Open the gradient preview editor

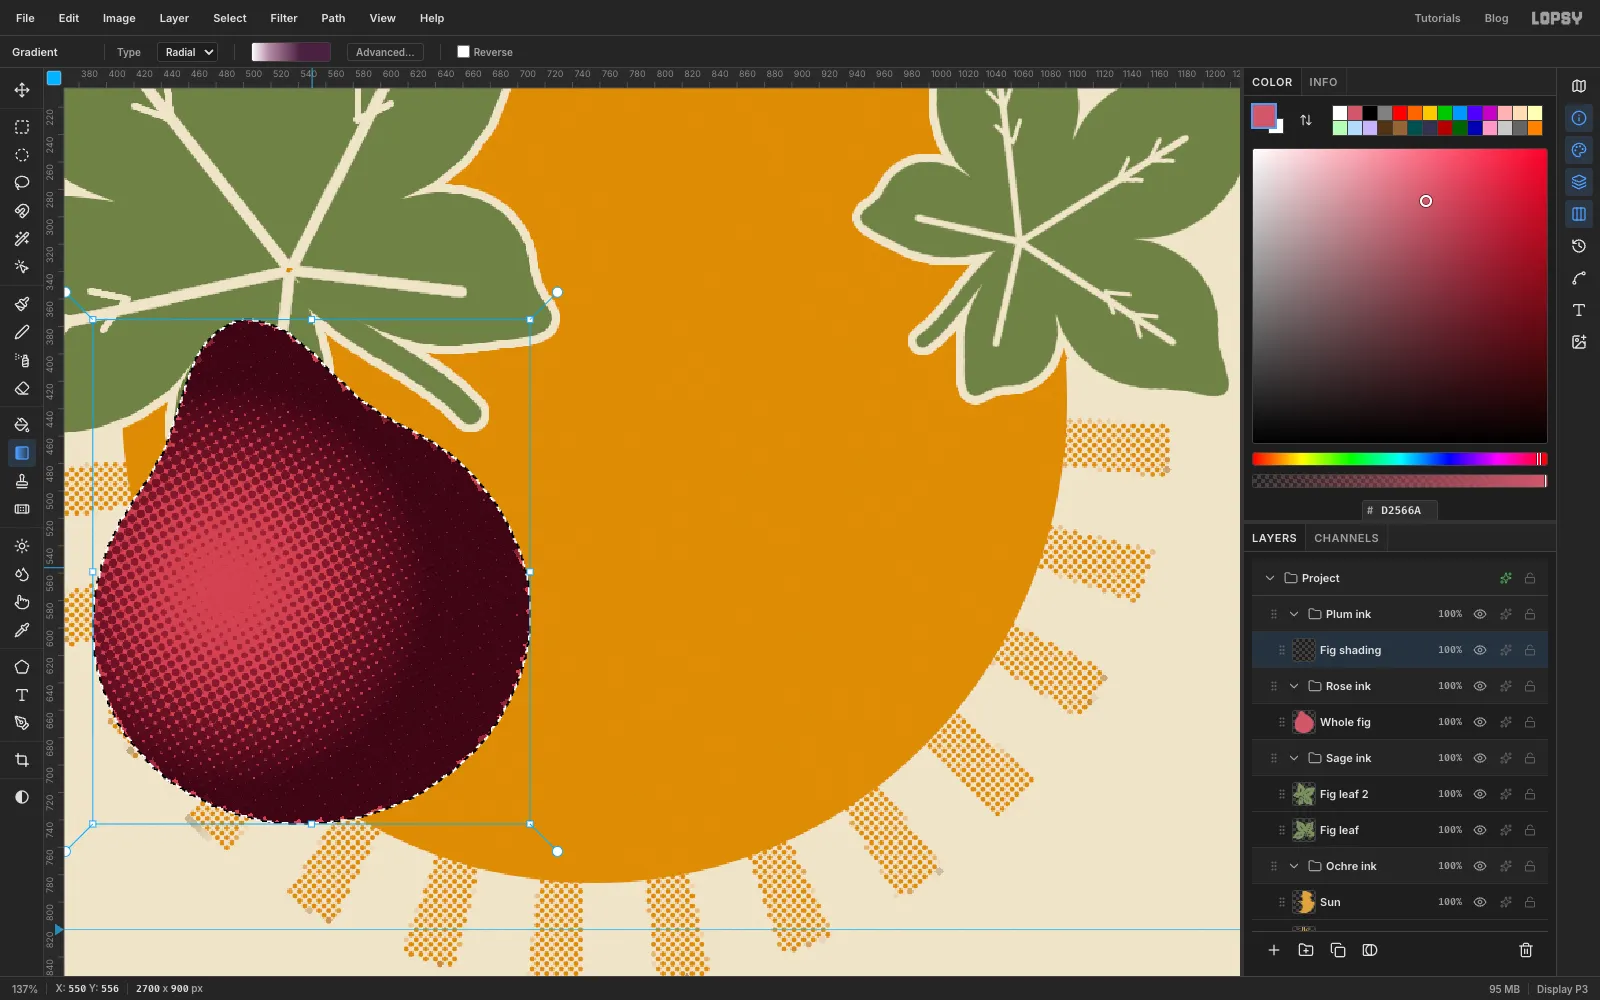click(291, 52)
